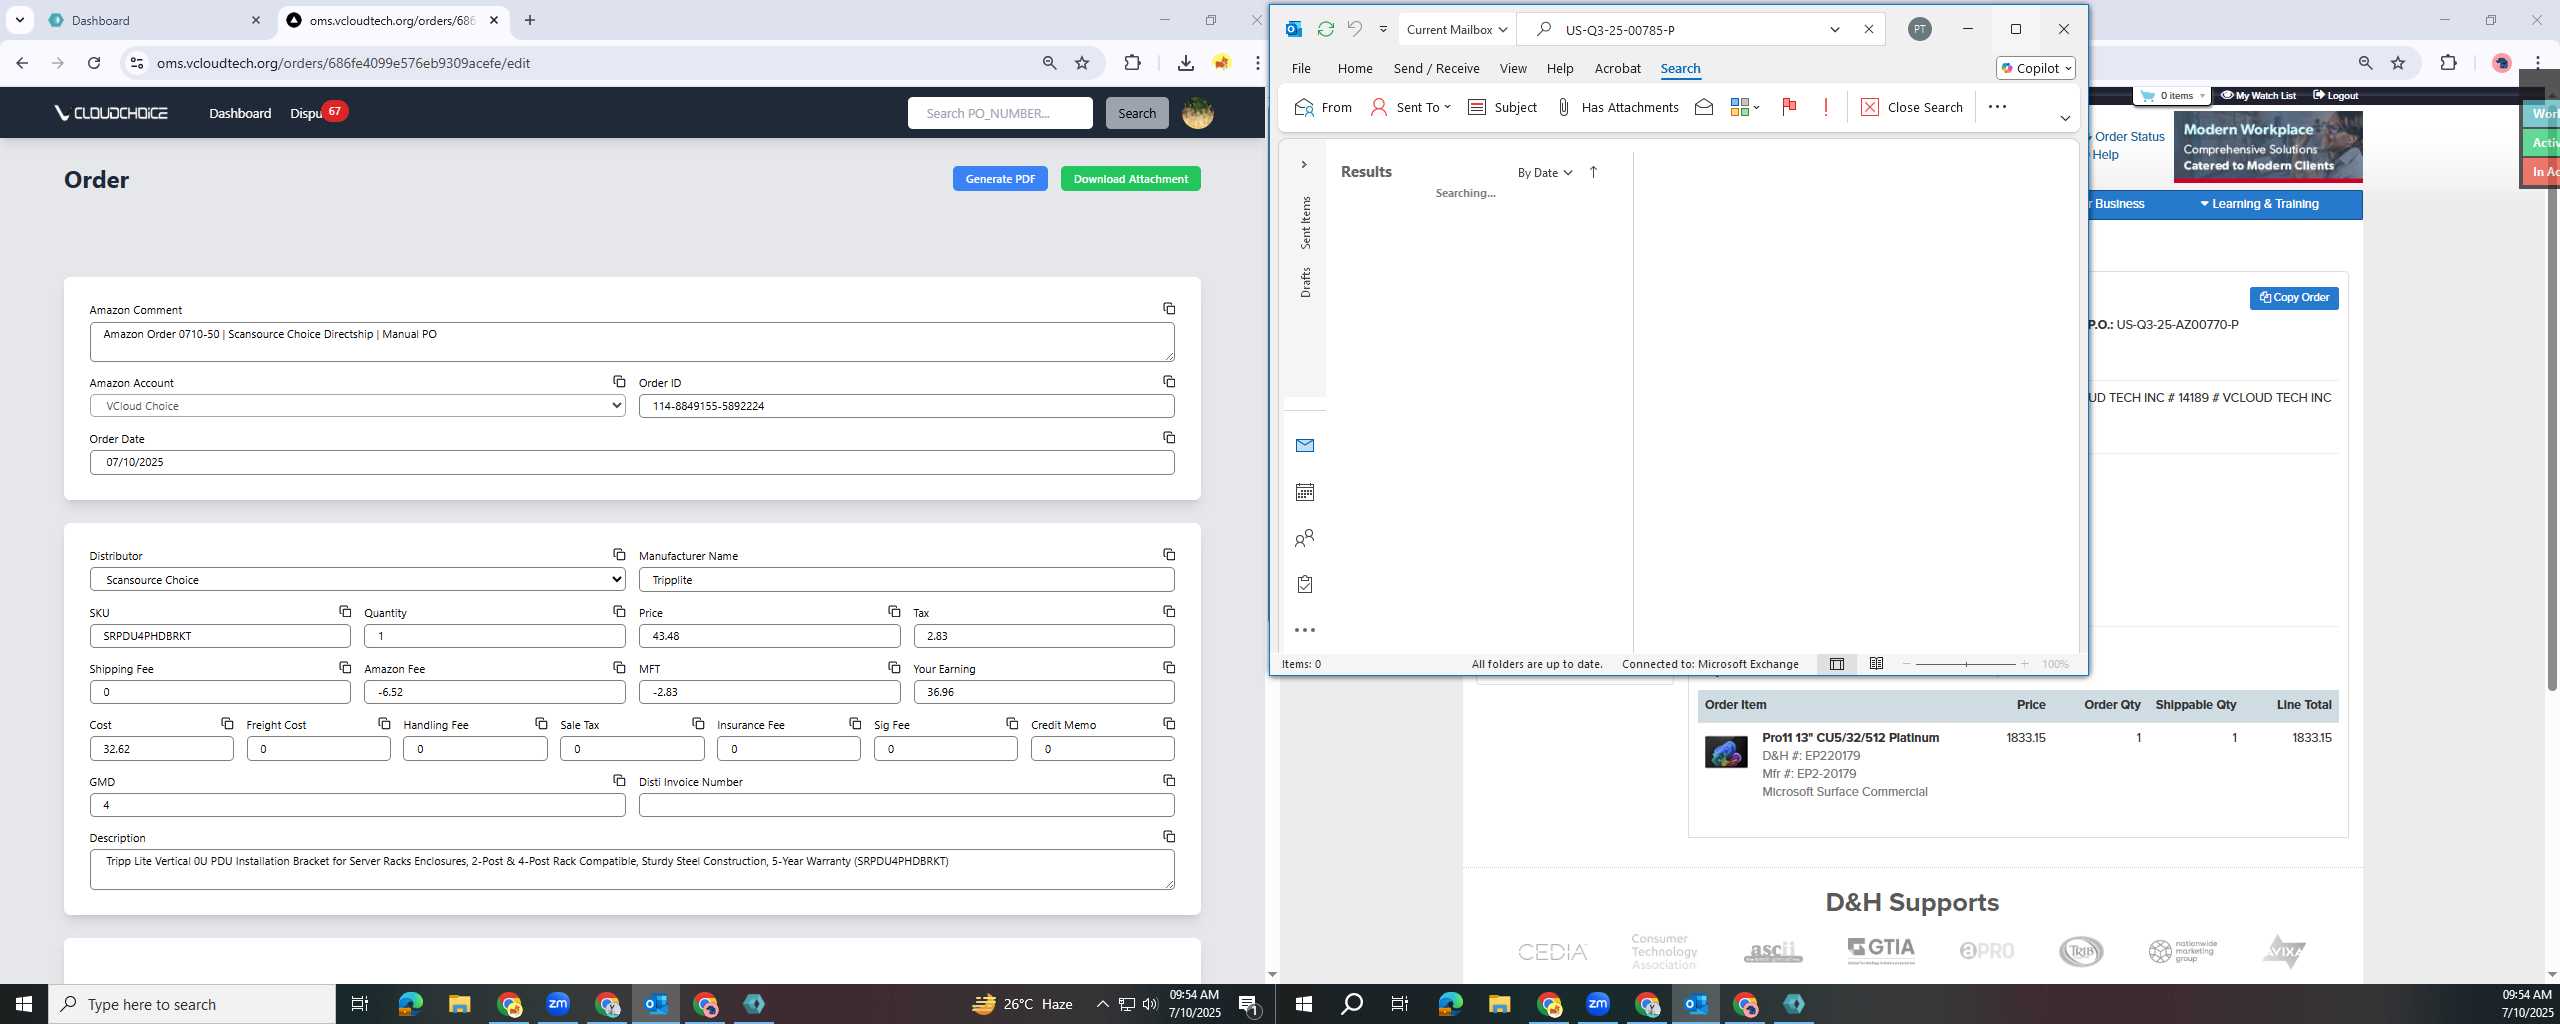Open Chrome downloads icon in left browser
Screen dimensions: 2560x1024
tap(1185, 63)
